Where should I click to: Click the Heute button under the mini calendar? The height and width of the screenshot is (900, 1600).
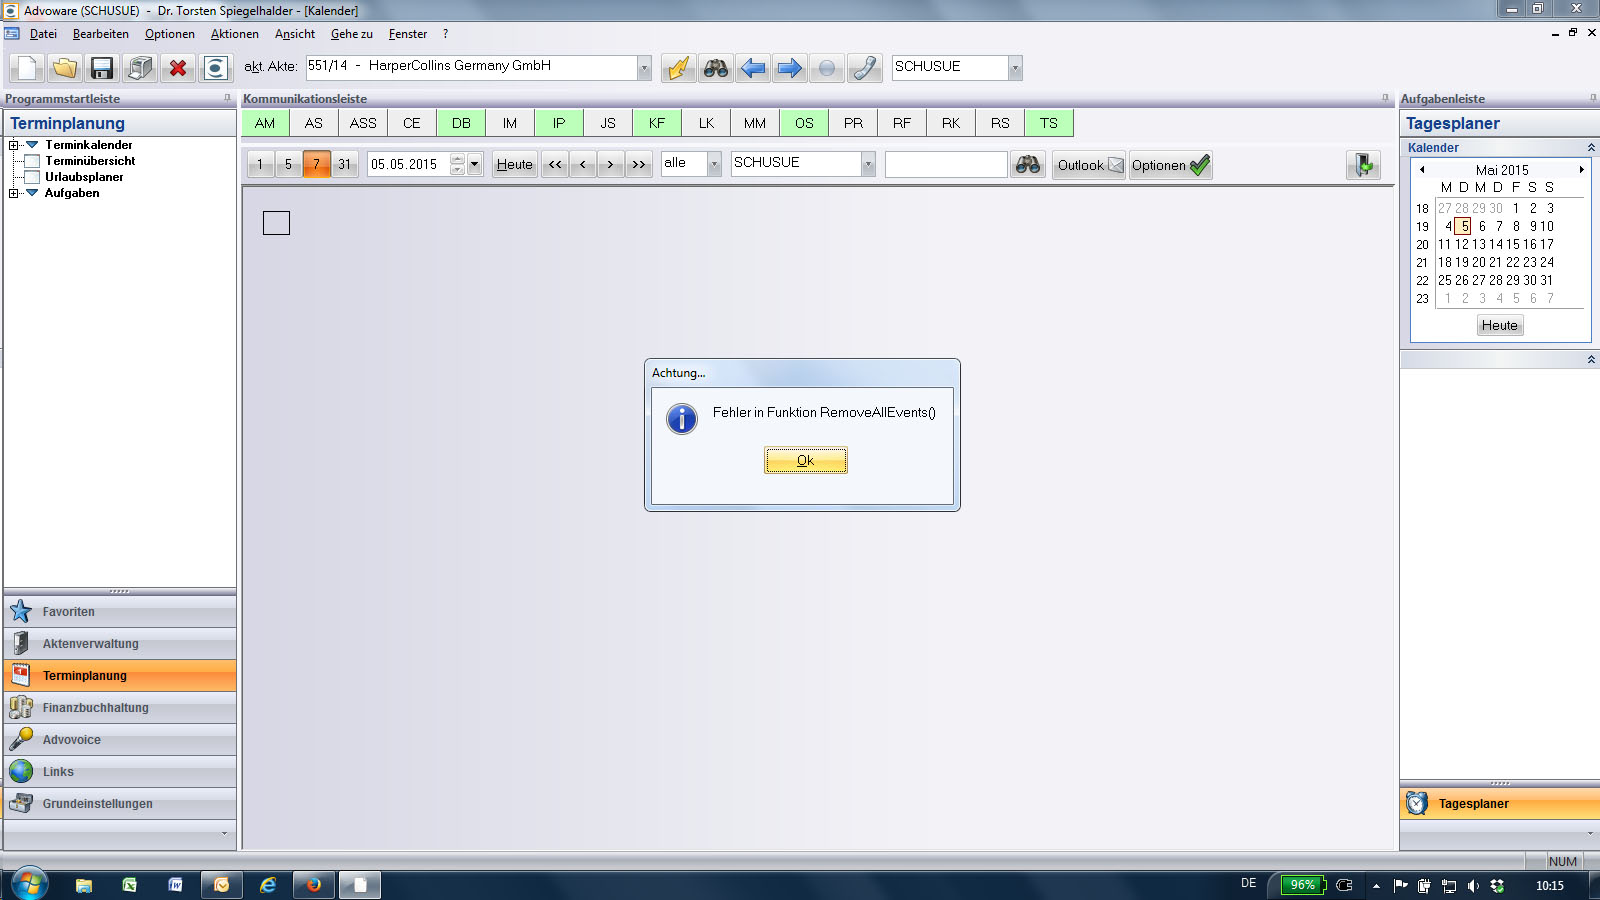[1499, 325]
